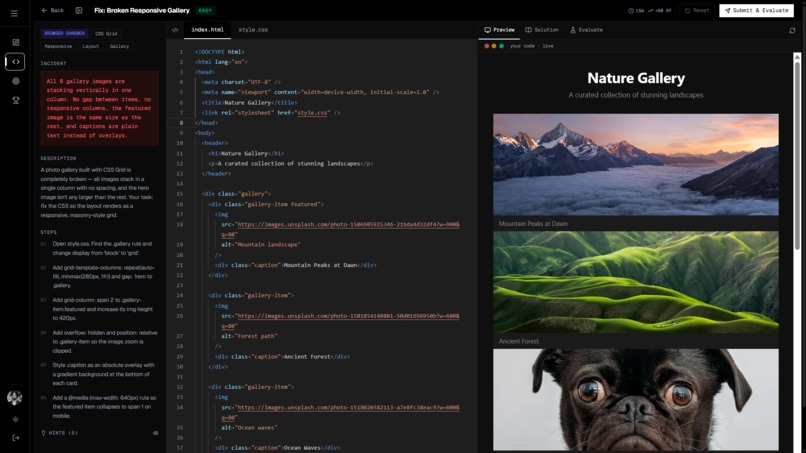
Task: Click alt="Forest path" in the editor
Action: coord(249,336)
